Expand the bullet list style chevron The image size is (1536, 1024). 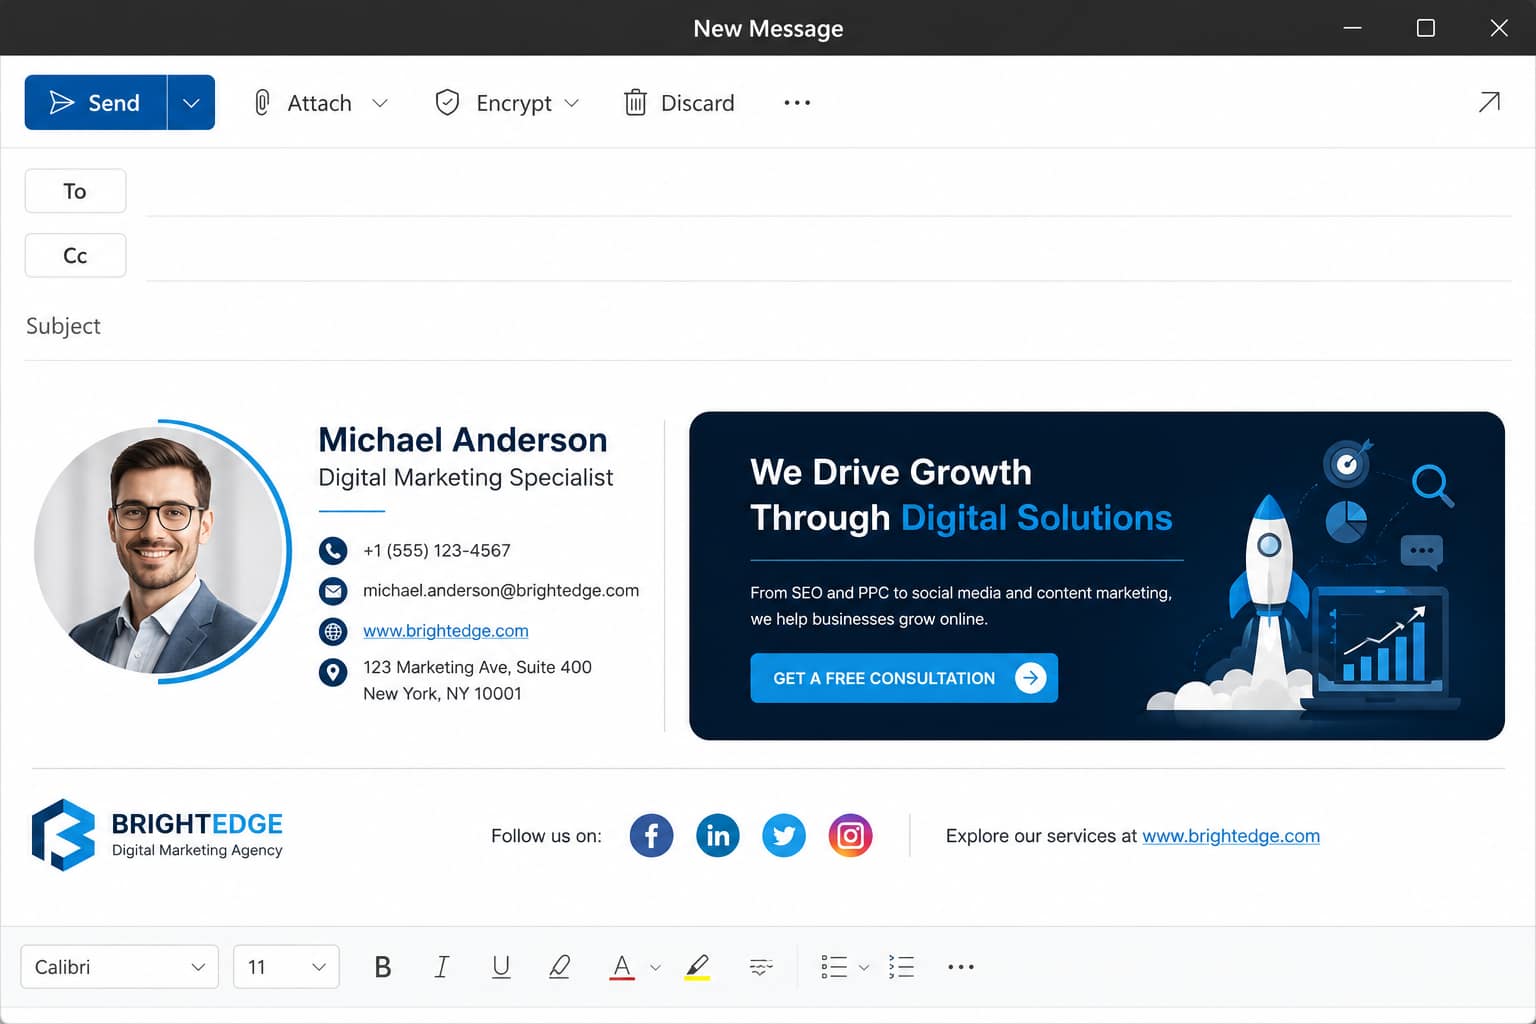click(864, 967)
